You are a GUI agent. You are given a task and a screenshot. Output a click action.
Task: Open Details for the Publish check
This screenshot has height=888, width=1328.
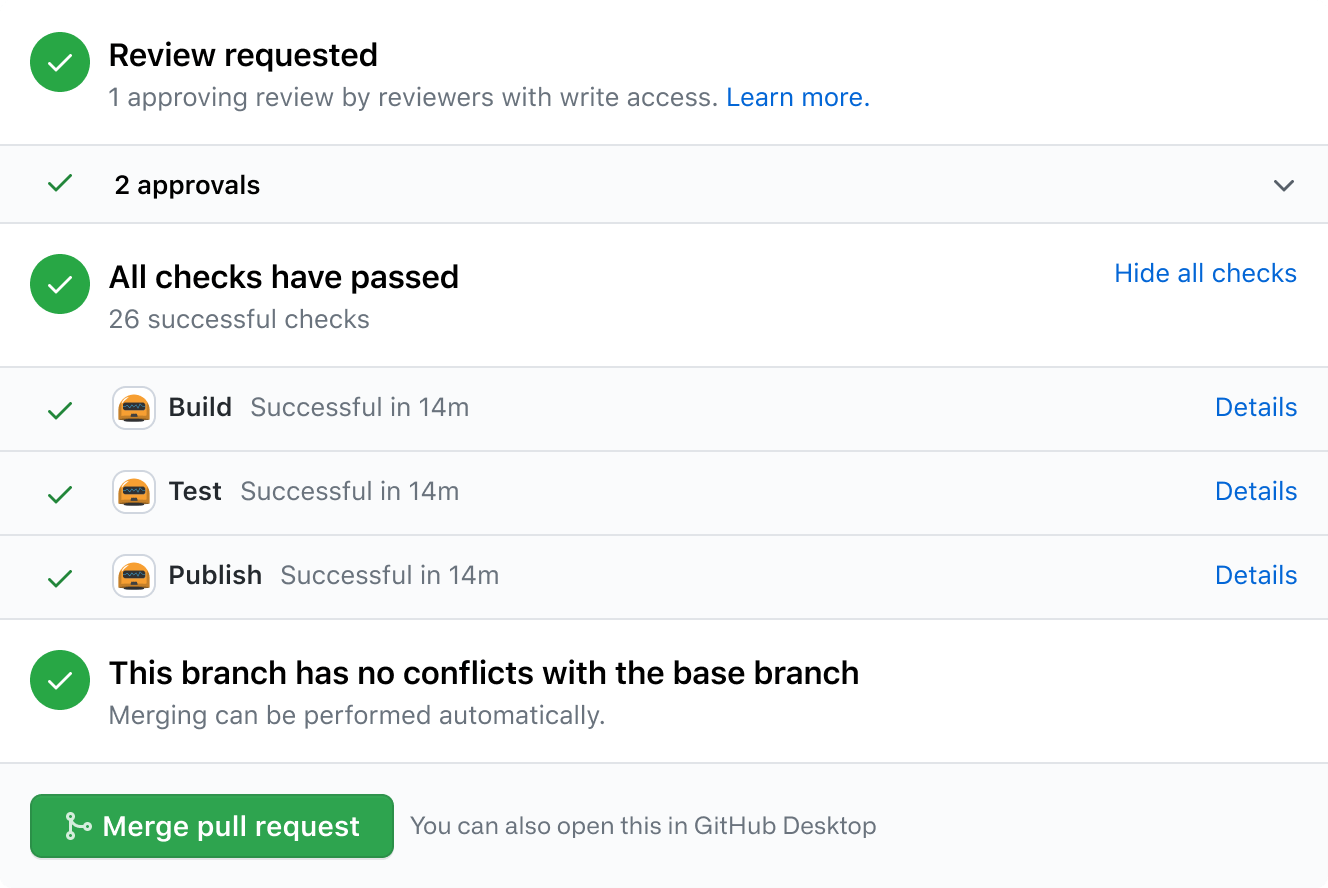click(x=1256, y=575)
